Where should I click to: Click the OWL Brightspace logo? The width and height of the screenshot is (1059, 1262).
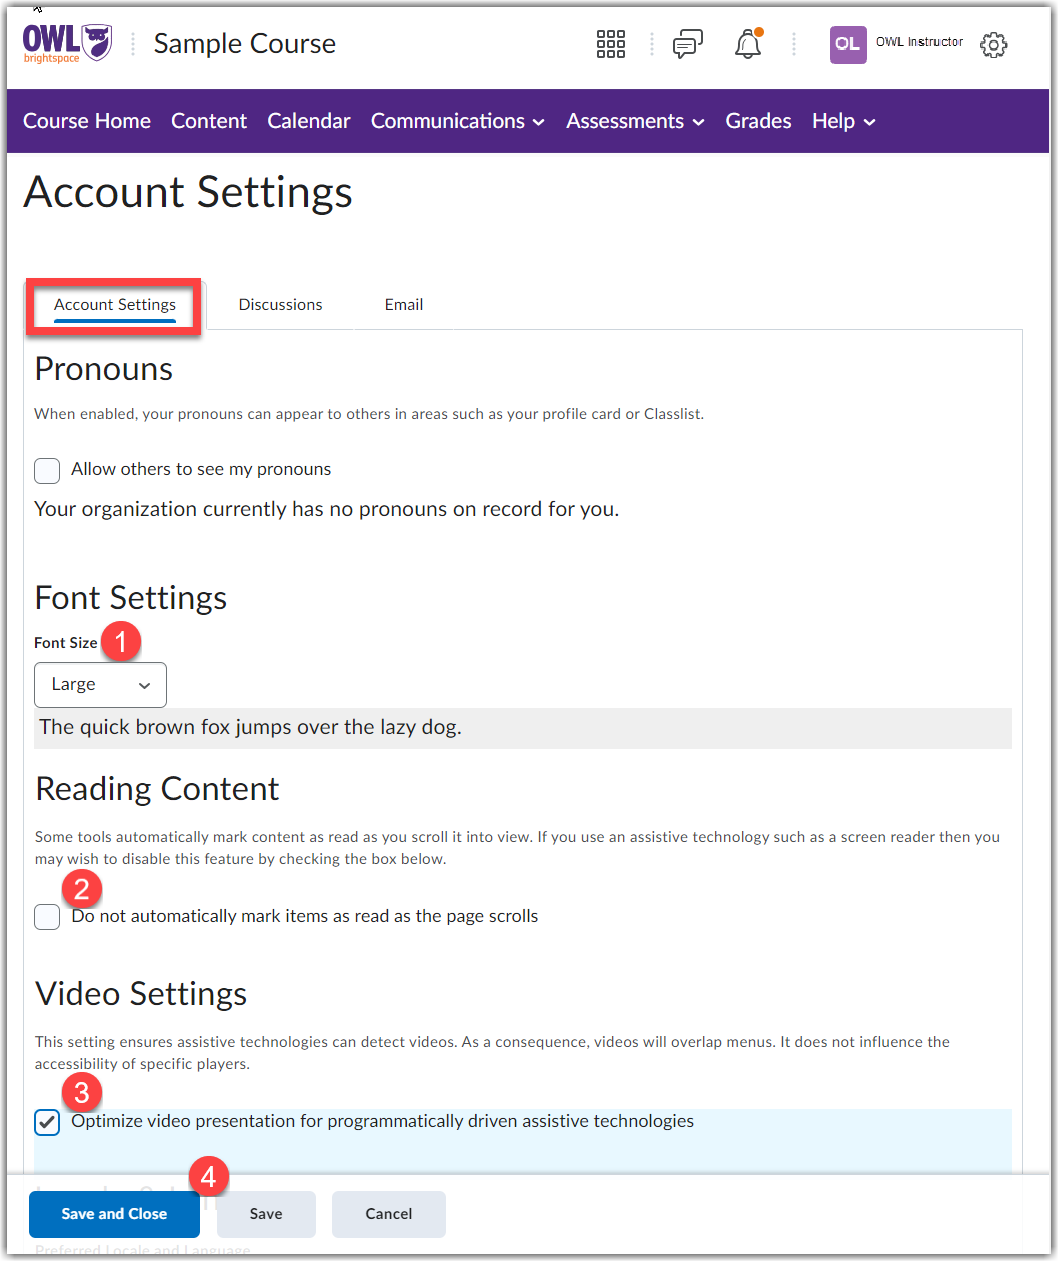click(x=66, y=43)
